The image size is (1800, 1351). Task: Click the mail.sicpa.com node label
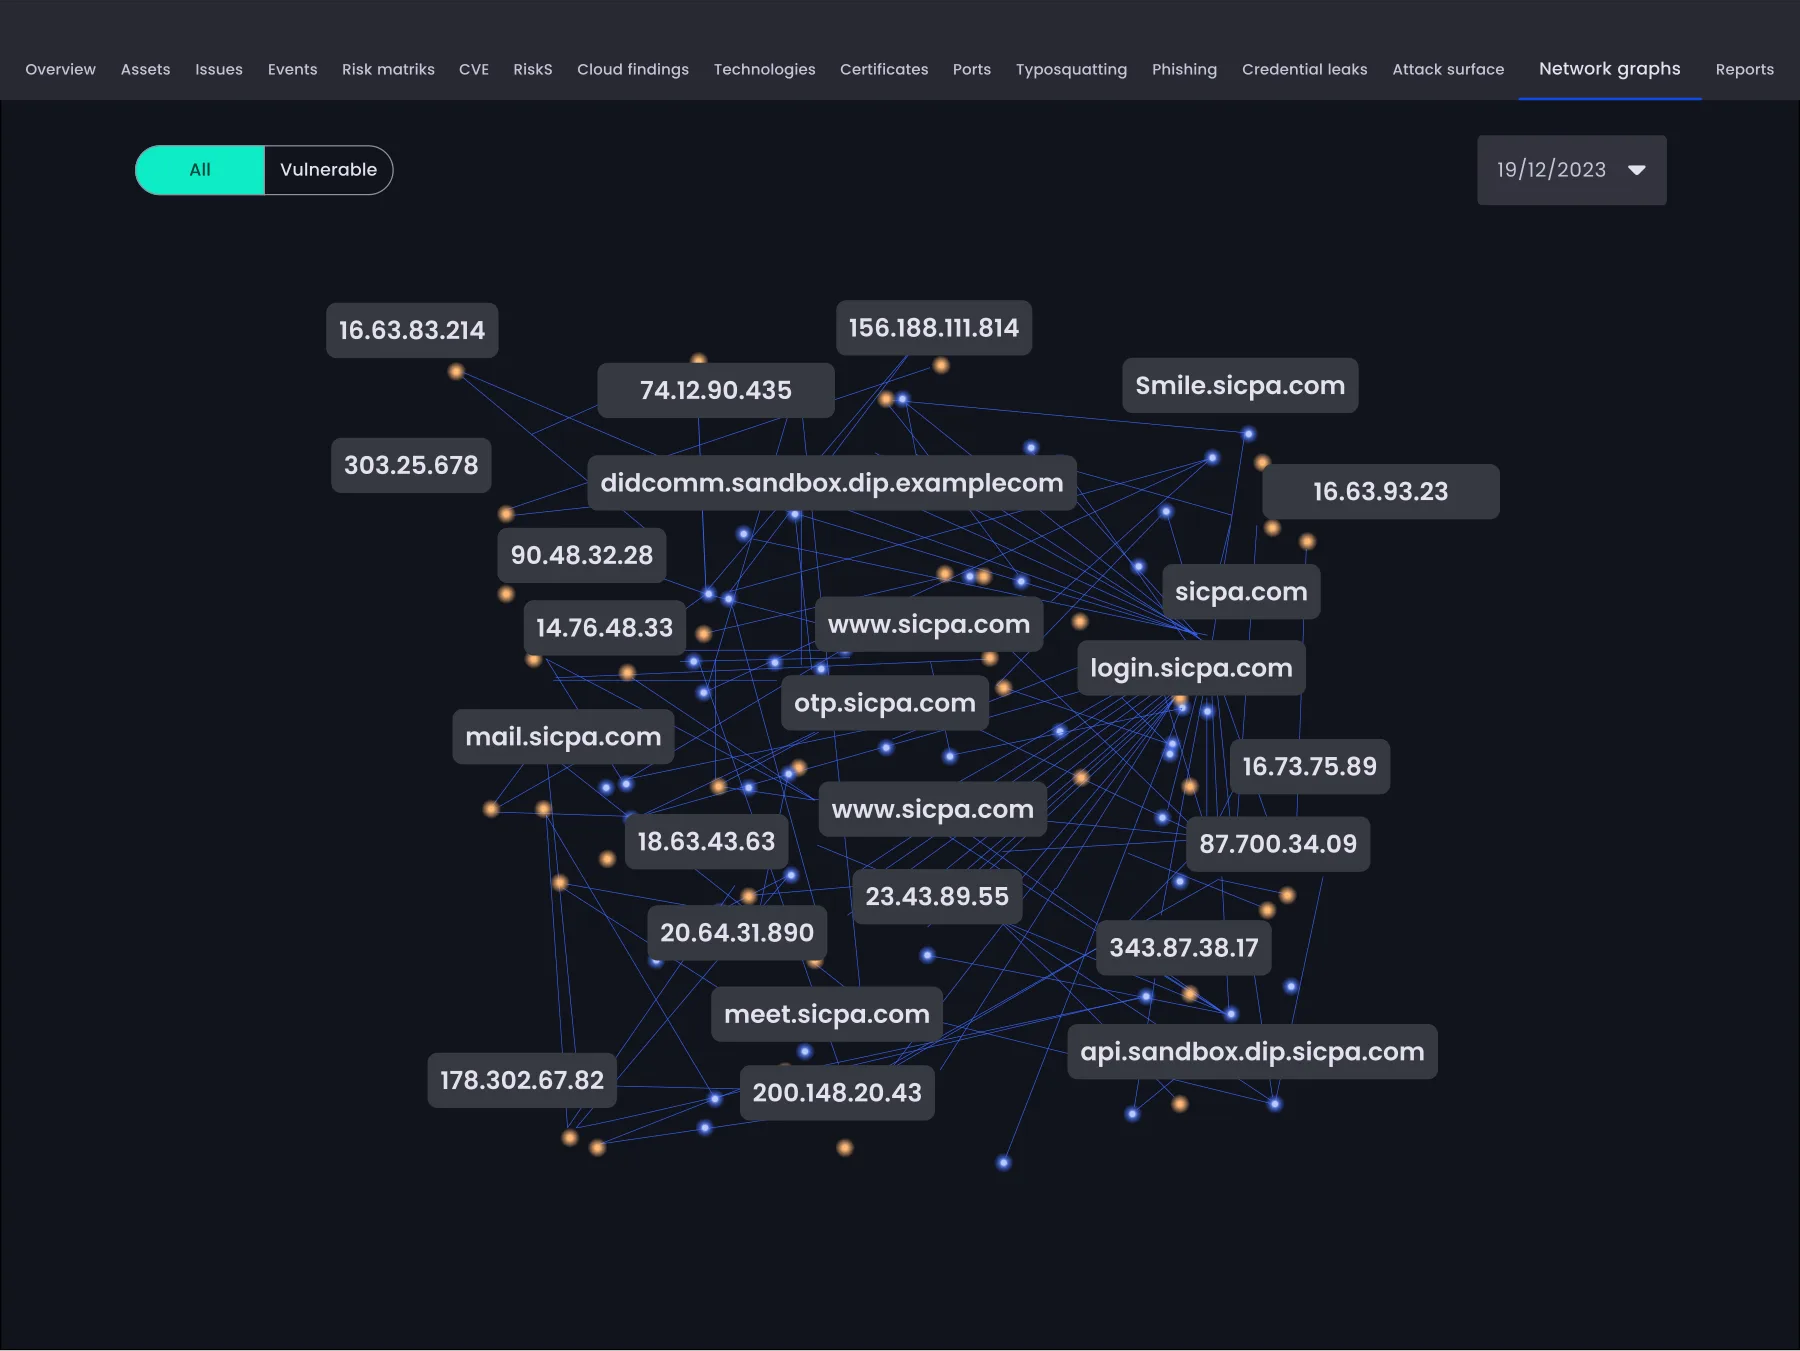pyautogui.click(x=563, y=737)
